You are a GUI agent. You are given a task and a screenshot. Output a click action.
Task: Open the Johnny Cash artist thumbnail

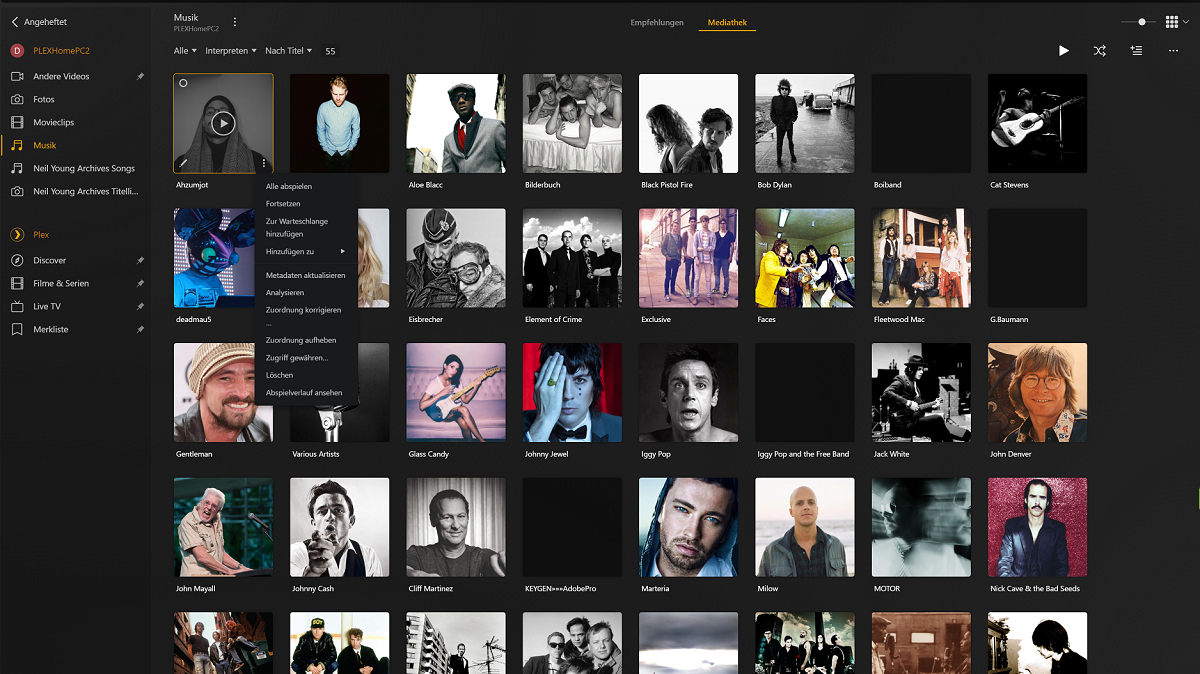pyautogui.click(x=340, y=527)
